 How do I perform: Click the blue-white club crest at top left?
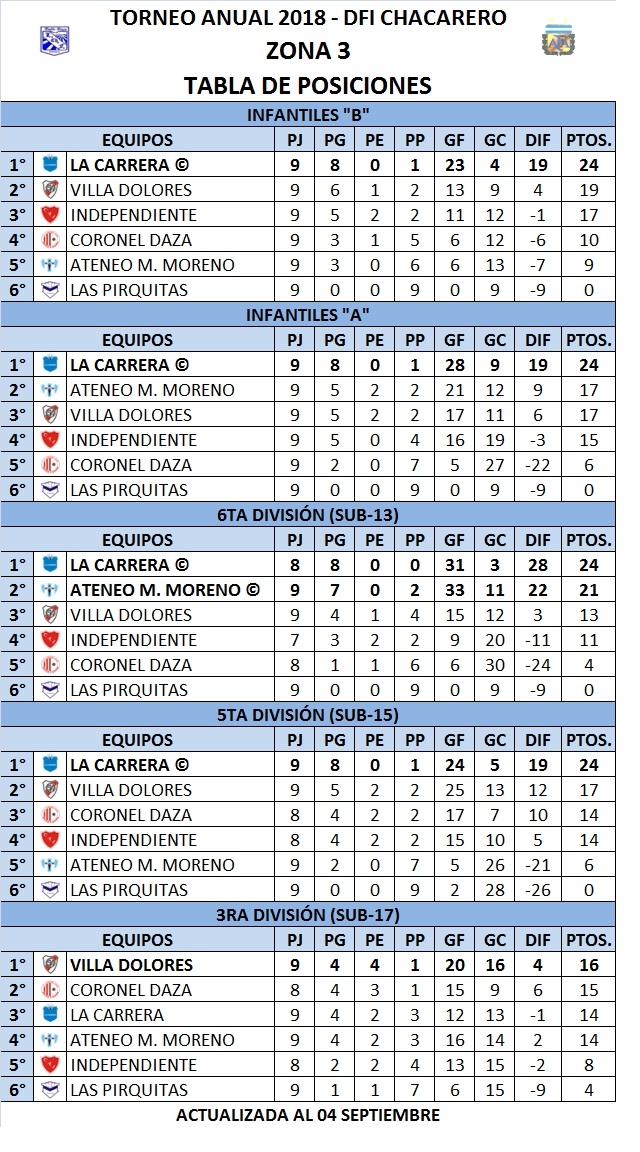coord(53,38)
